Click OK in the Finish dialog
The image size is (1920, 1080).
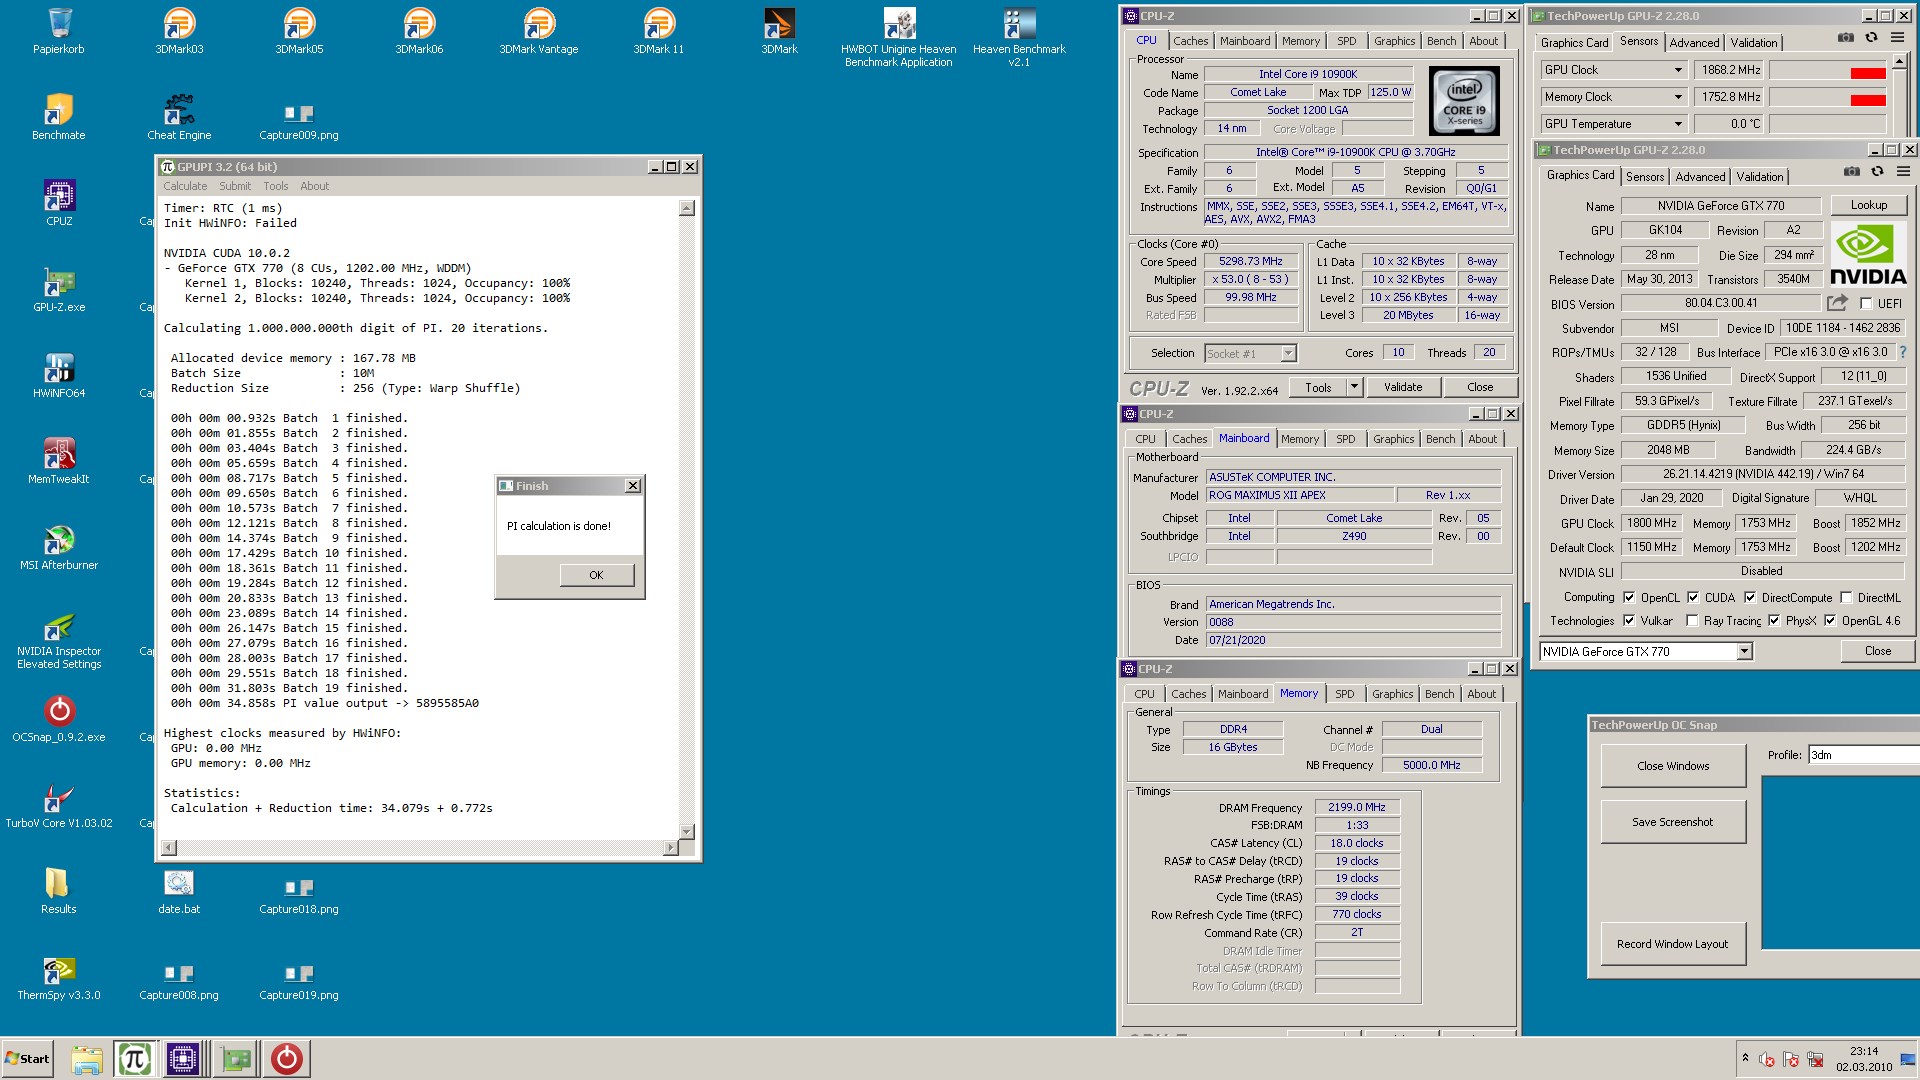pyautogui.click(x=596, y=575)
